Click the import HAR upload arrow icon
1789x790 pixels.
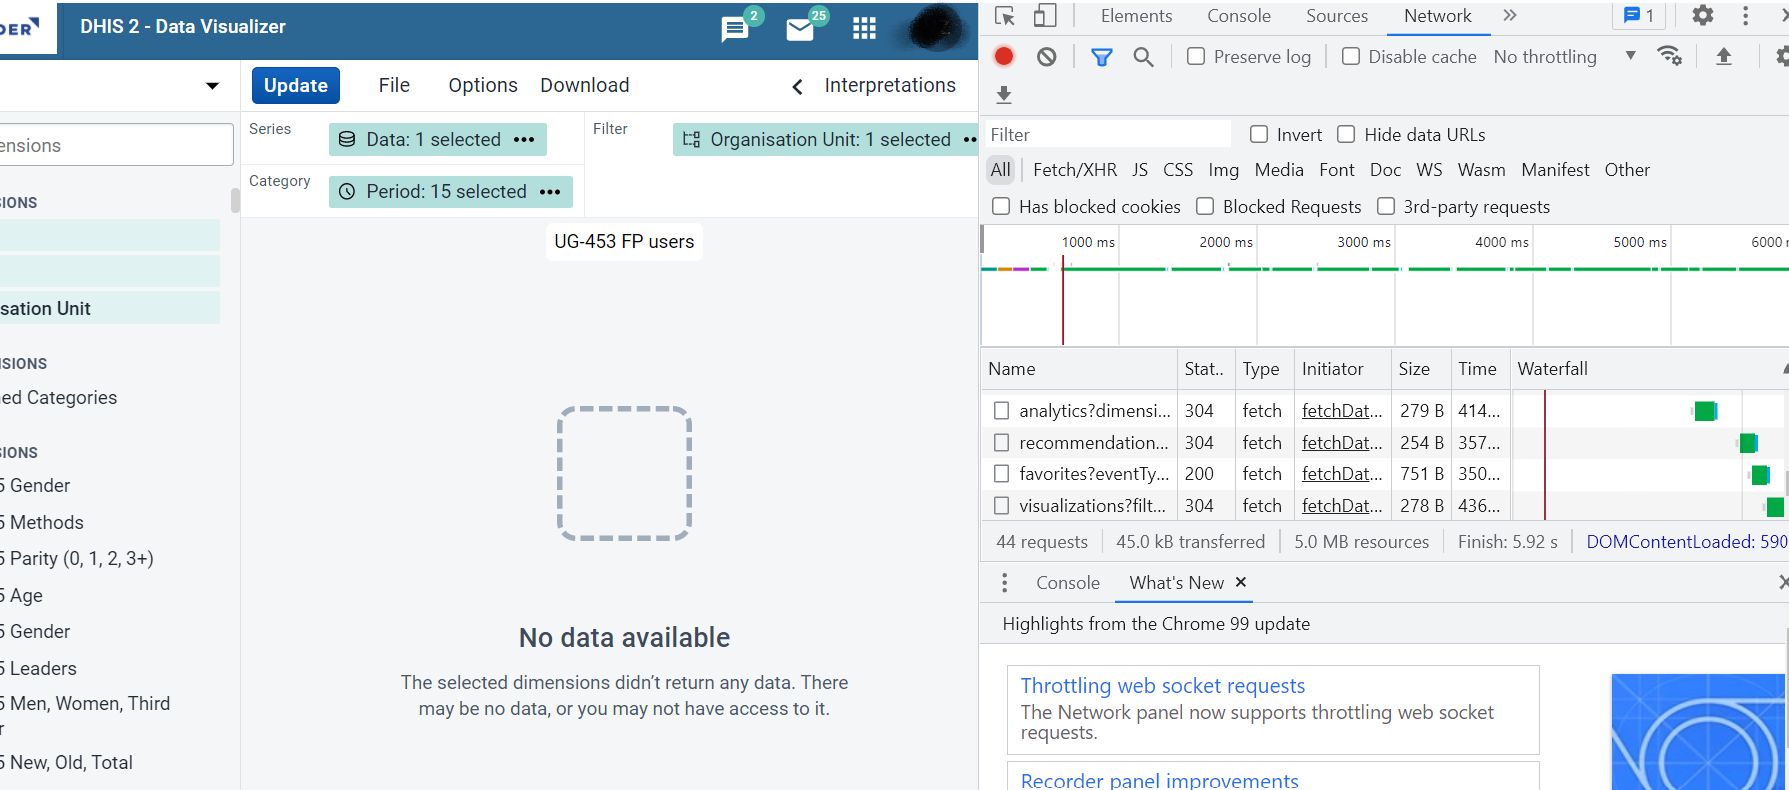[x=1724, y=57]
